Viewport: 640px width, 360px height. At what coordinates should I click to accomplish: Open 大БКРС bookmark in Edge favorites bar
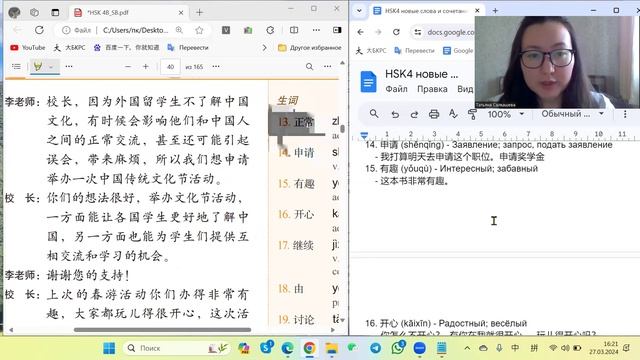tap(70, 48)
